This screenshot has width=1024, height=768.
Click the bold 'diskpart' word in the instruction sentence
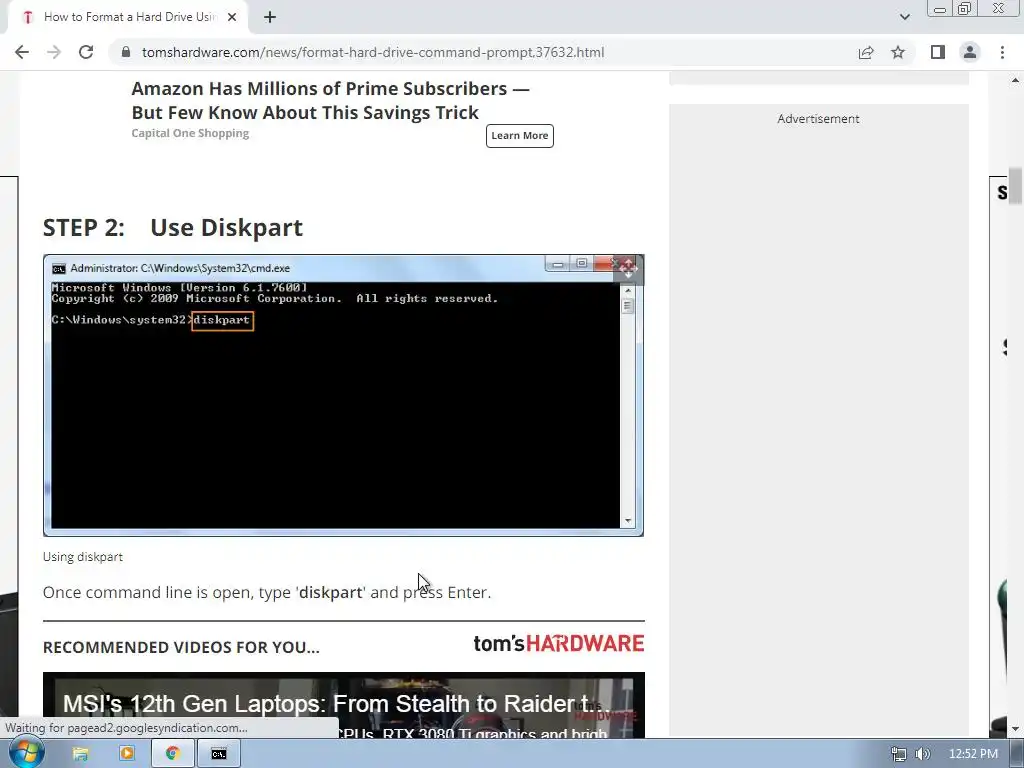click(330, 592)
